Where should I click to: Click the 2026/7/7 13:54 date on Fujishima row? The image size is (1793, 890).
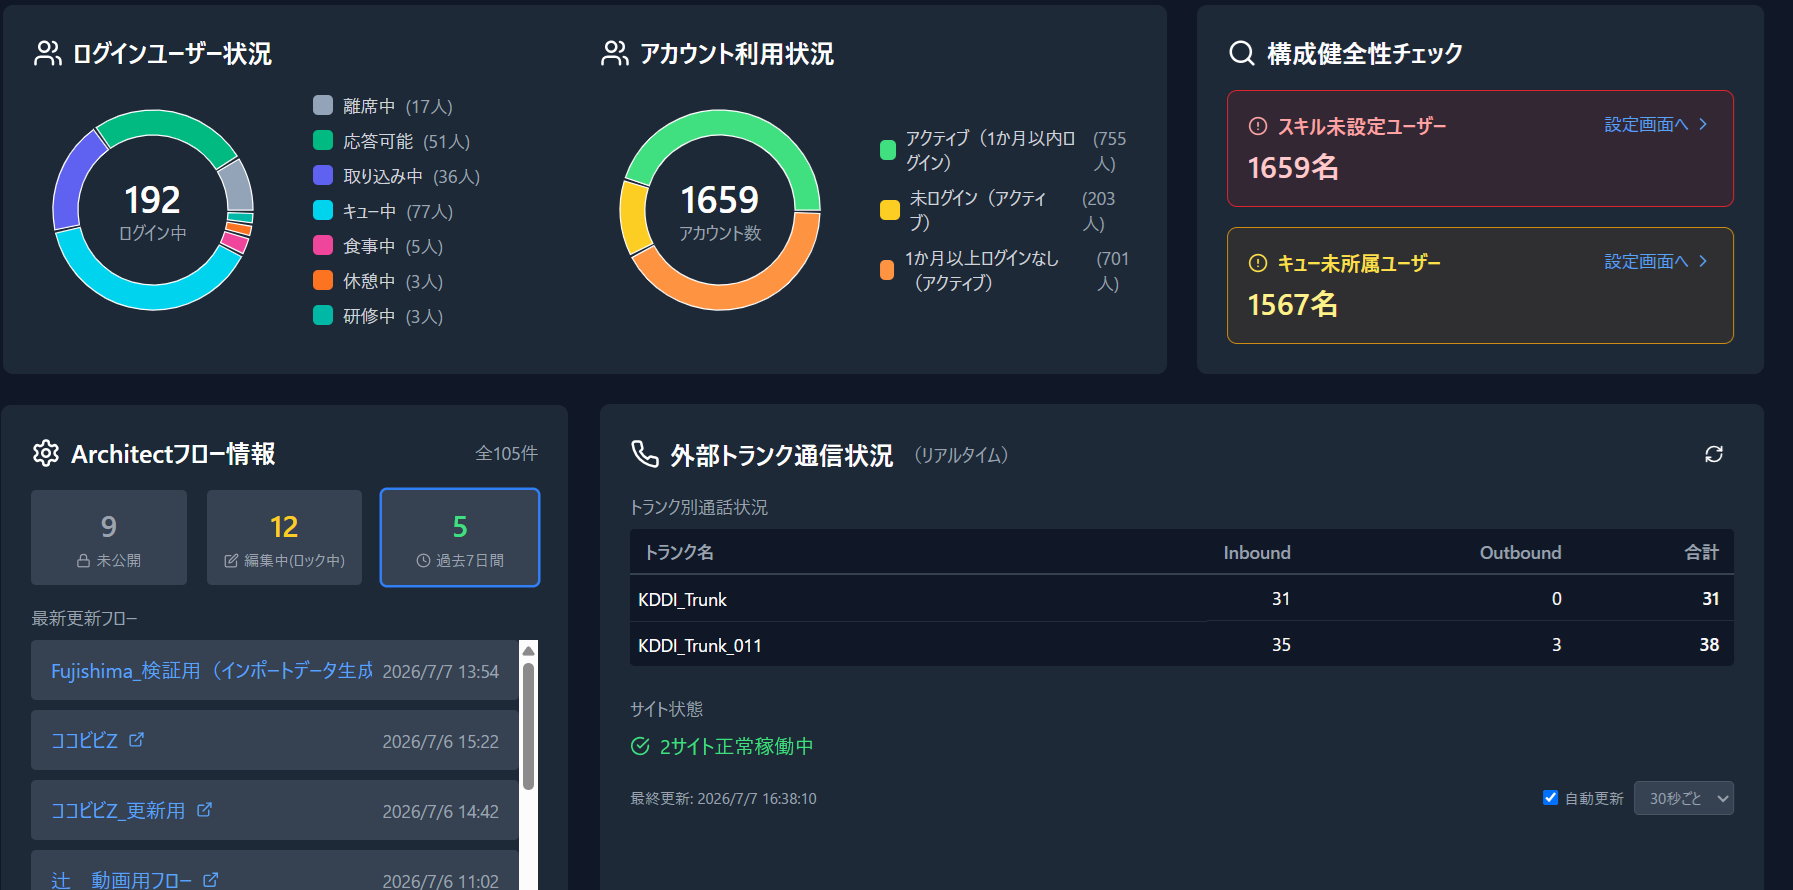(440, 671)
